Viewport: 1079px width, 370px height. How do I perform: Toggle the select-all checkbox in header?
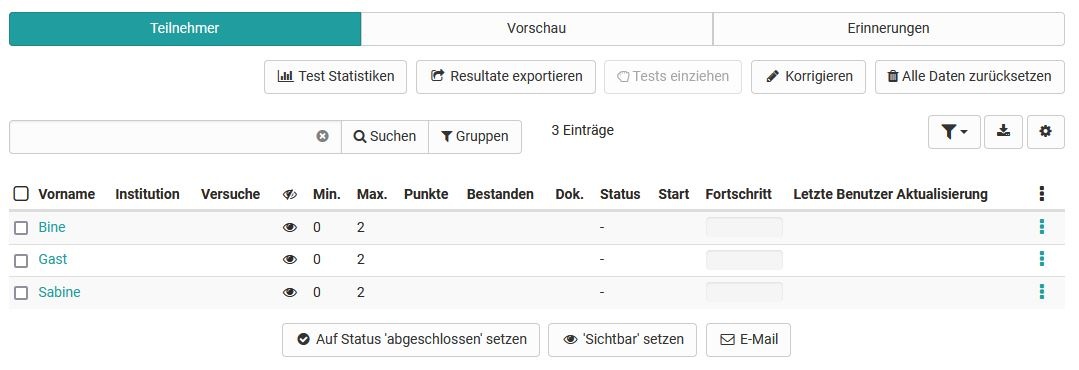pos(21,194)
